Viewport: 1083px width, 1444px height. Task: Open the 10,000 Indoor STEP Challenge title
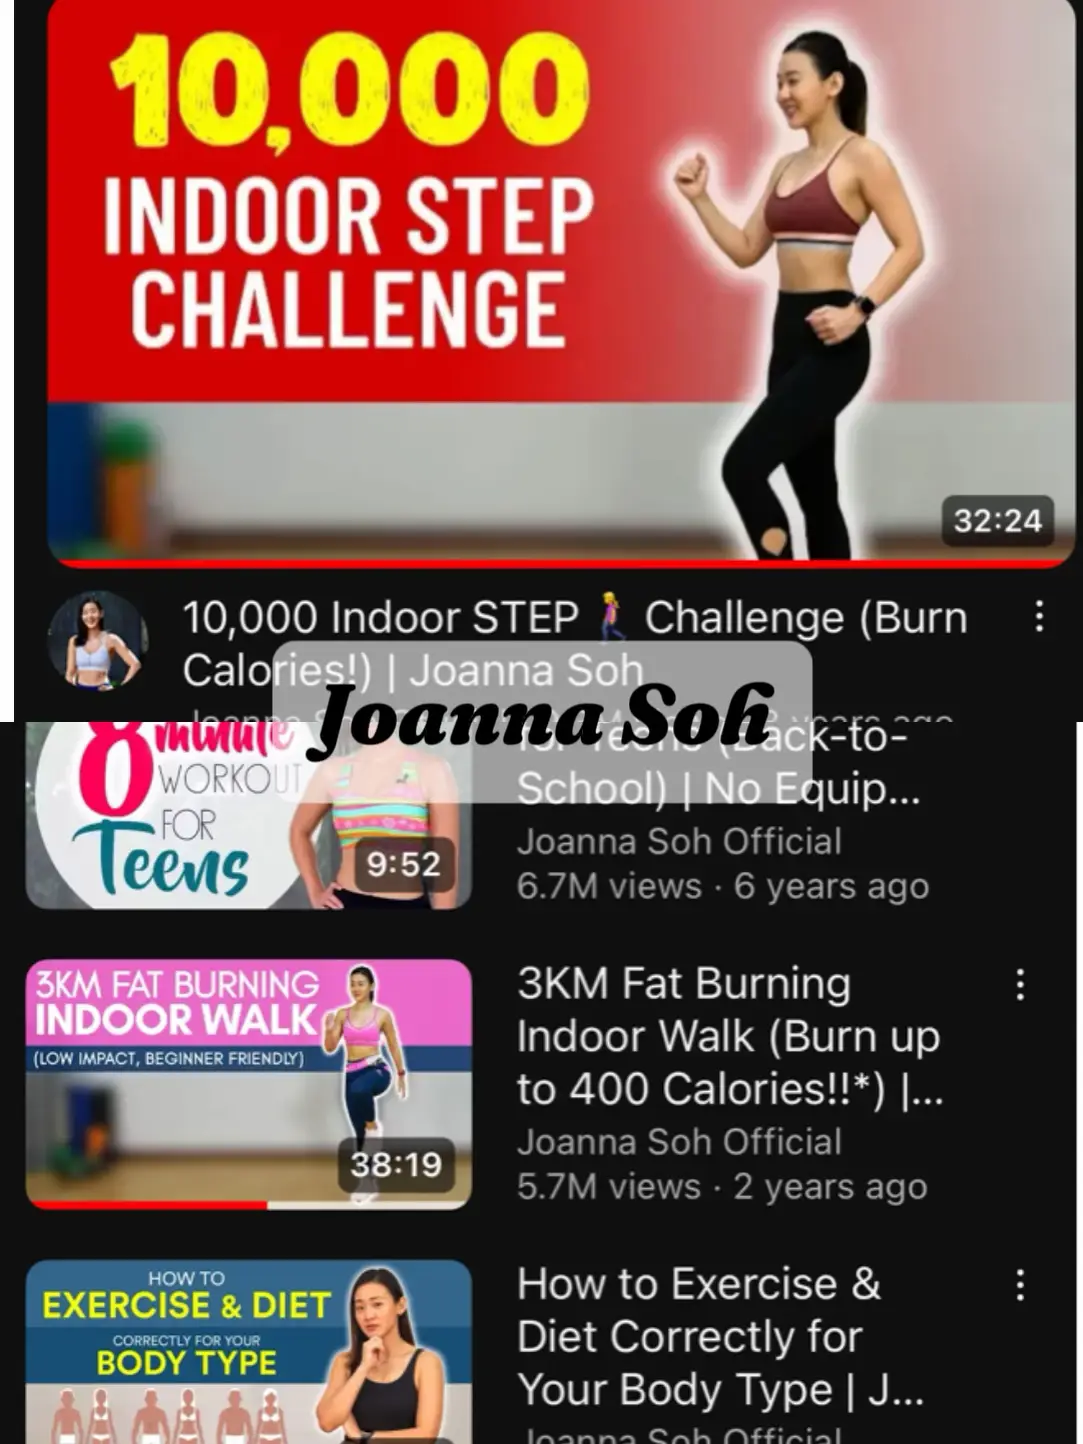575,643
